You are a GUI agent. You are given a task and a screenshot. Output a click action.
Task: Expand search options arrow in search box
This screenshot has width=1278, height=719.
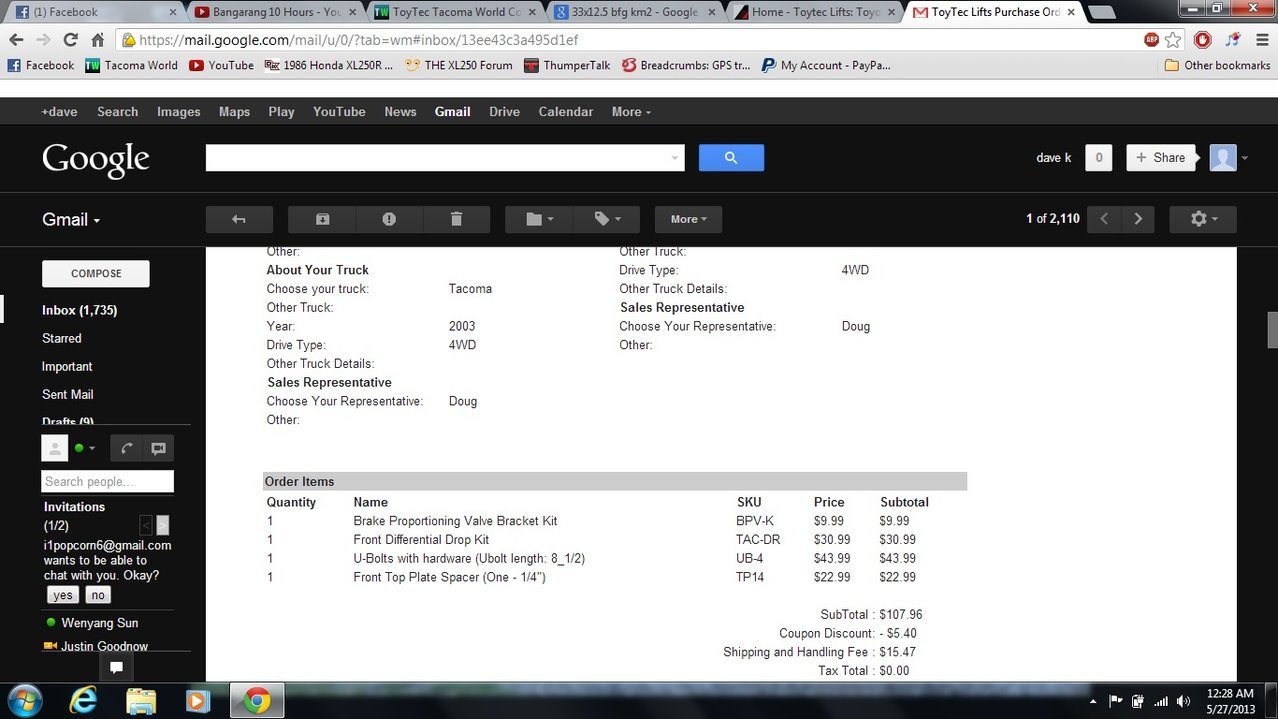pos(675,158)
